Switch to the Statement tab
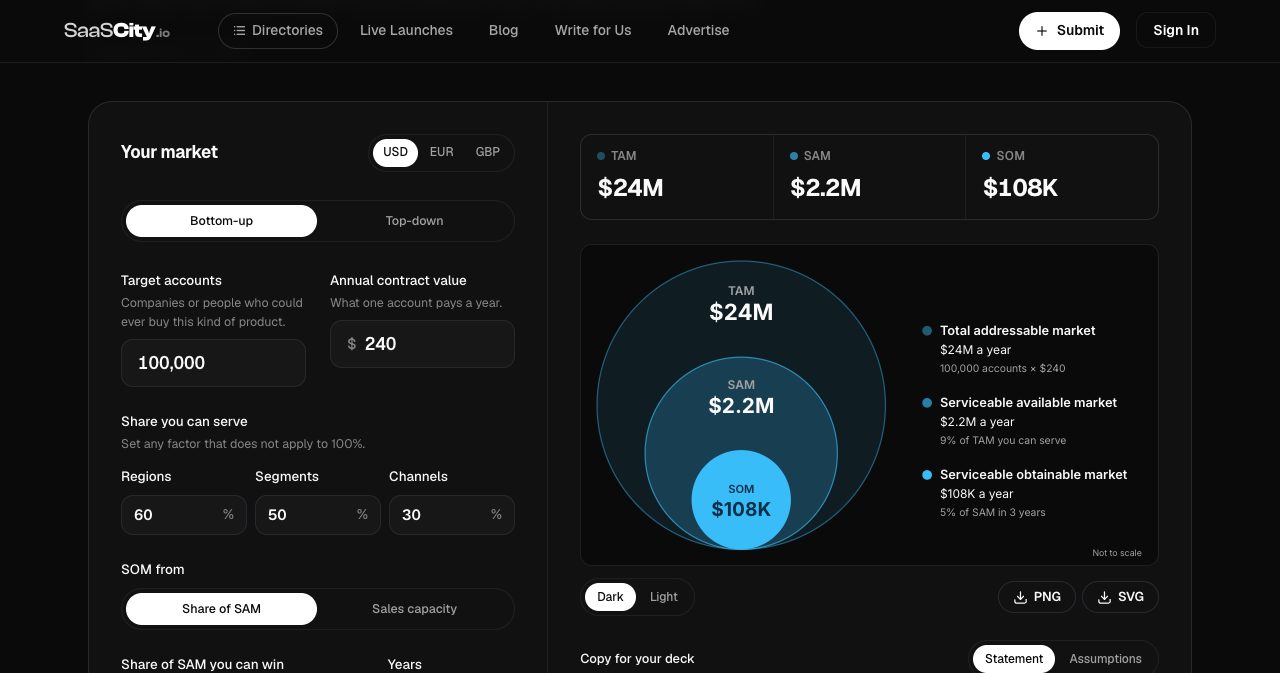 click(1014, 659)
